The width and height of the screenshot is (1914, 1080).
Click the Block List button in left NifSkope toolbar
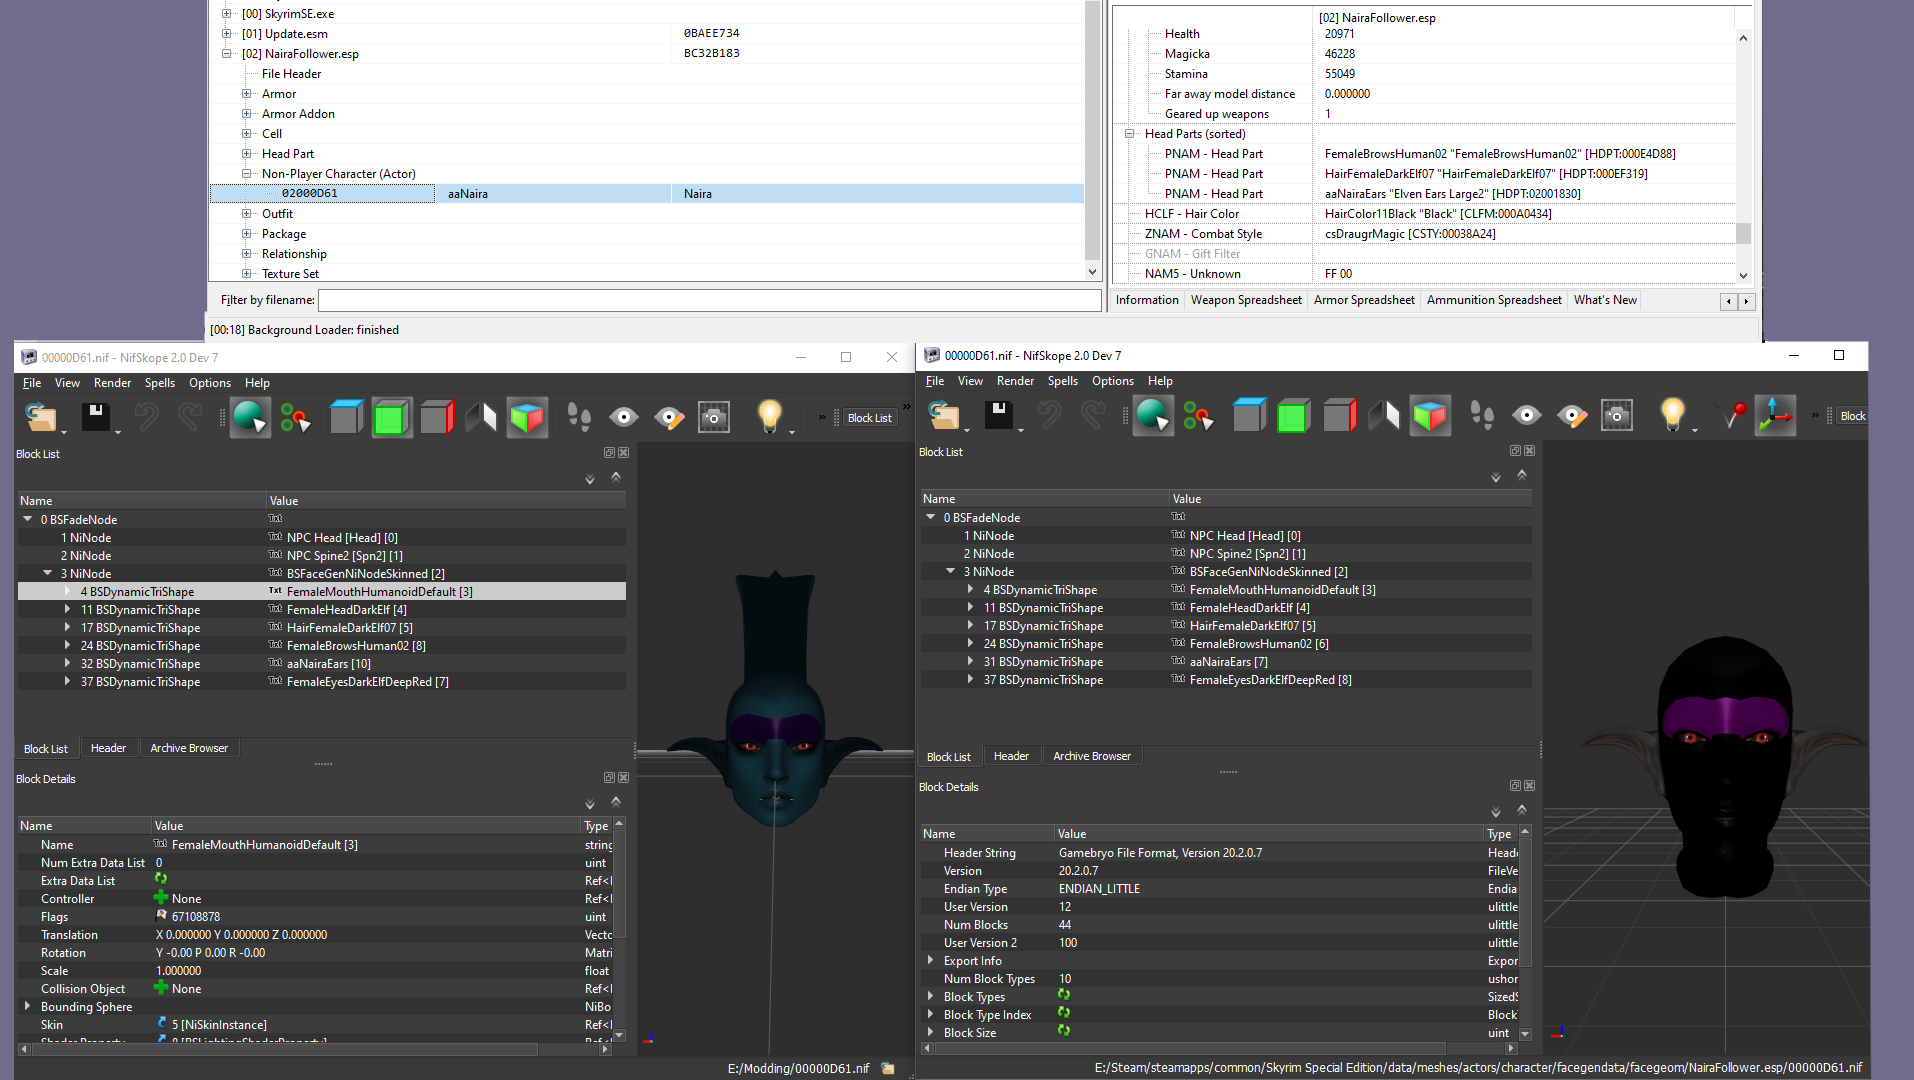pos(868,418)
